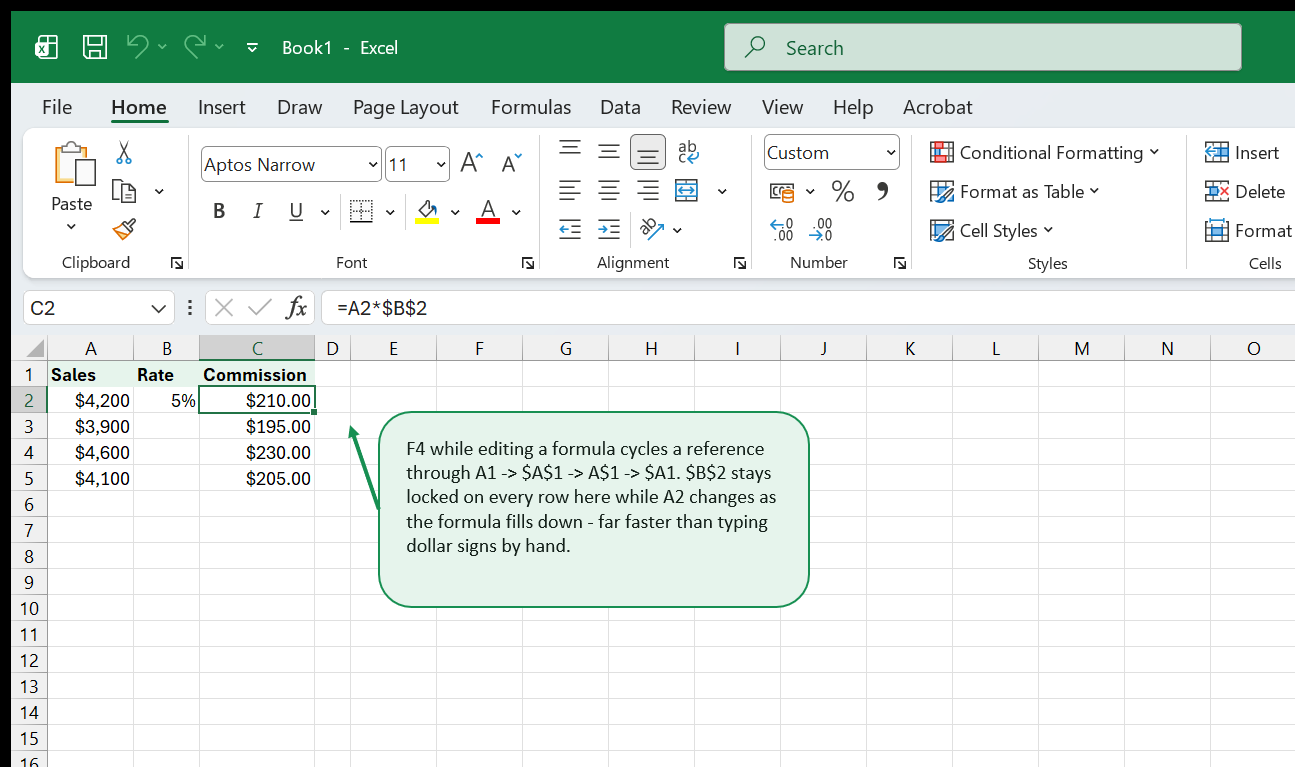The height and width of the screenshot is (767, 1295).
Task: Click the formula bar showing =A2*$B$2
Action: pyautogui.click(x=808, y=308)
